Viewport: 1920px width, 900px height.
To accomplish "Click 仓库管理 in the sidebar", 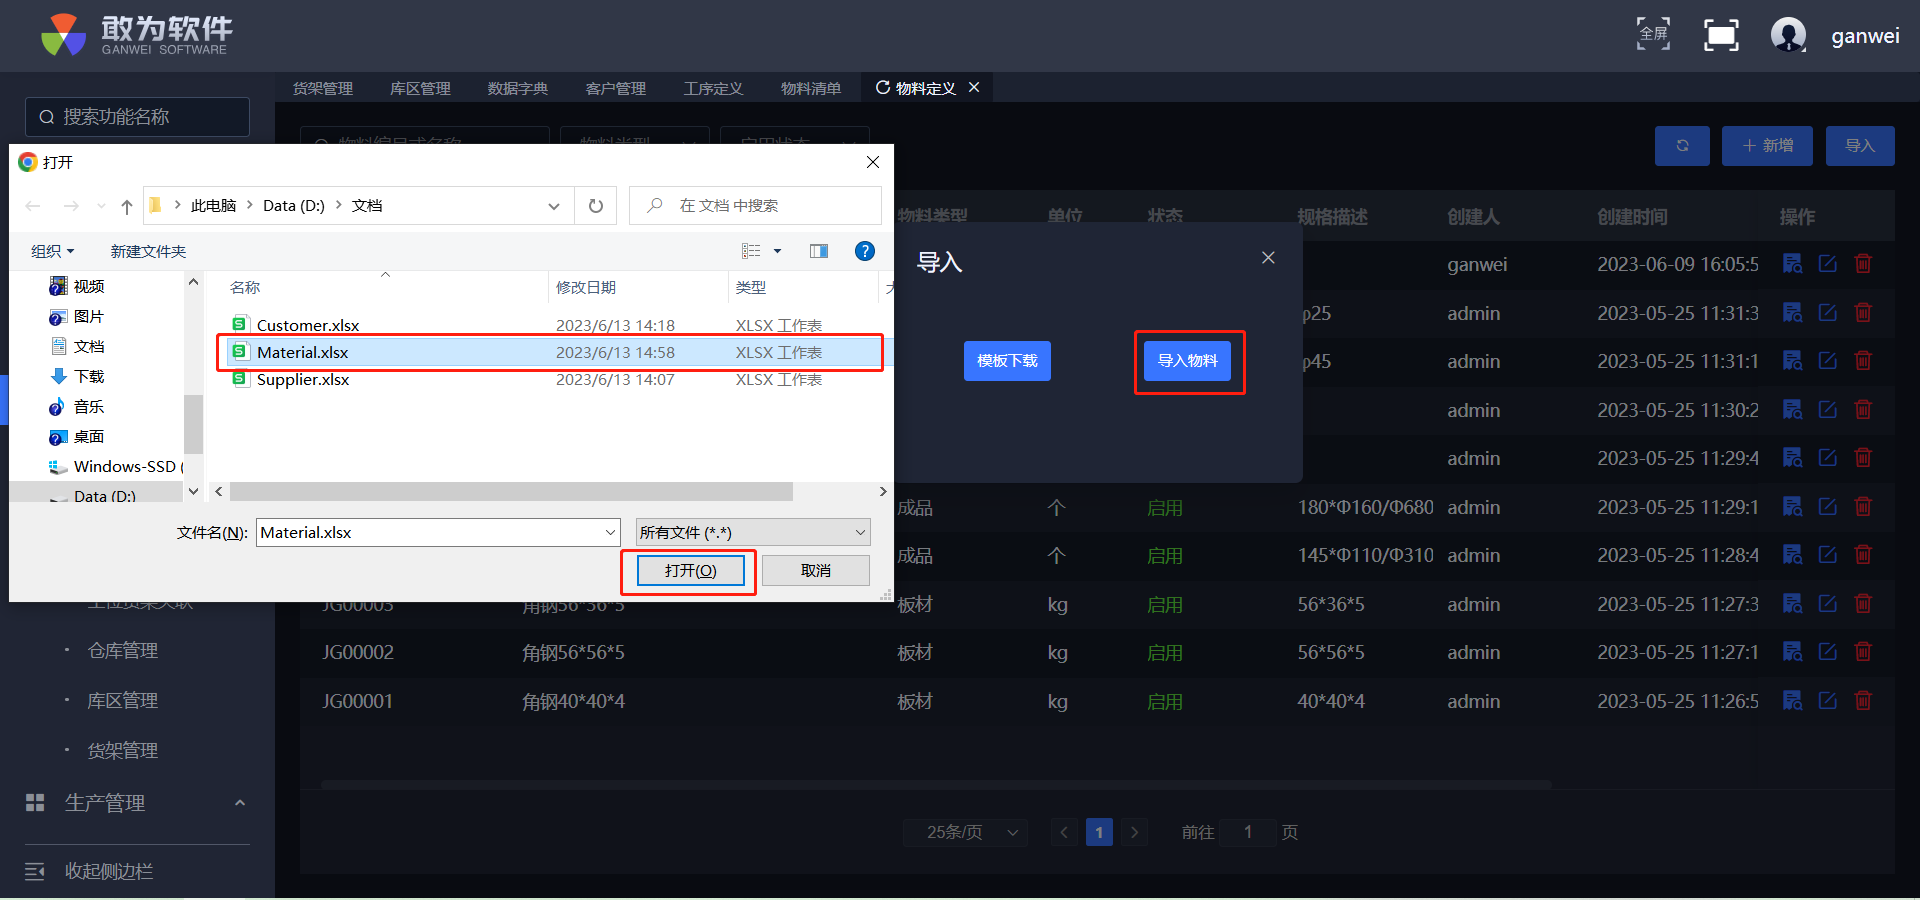I will pos(122,651).
